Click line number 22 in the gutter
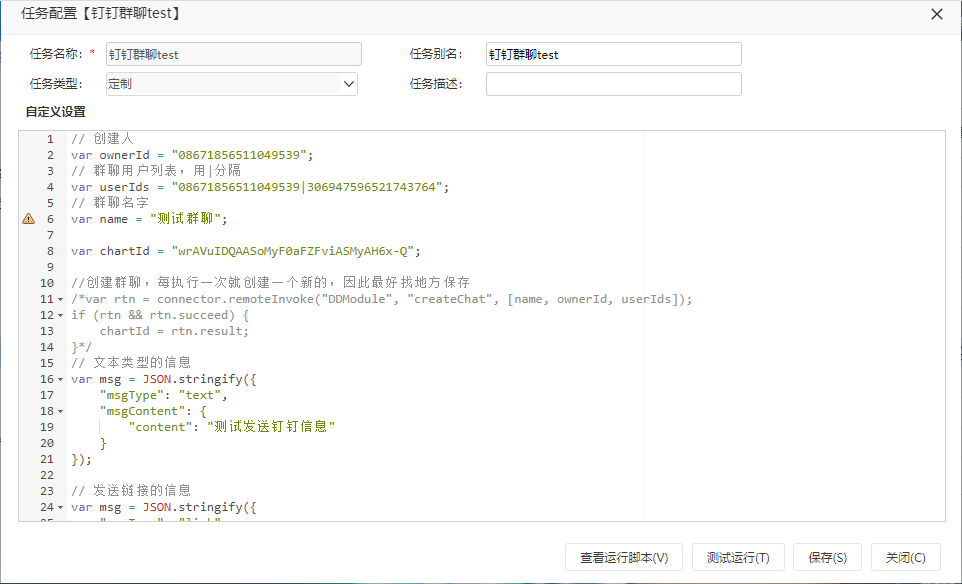The image size is (962, 584). tap(47, 475)
